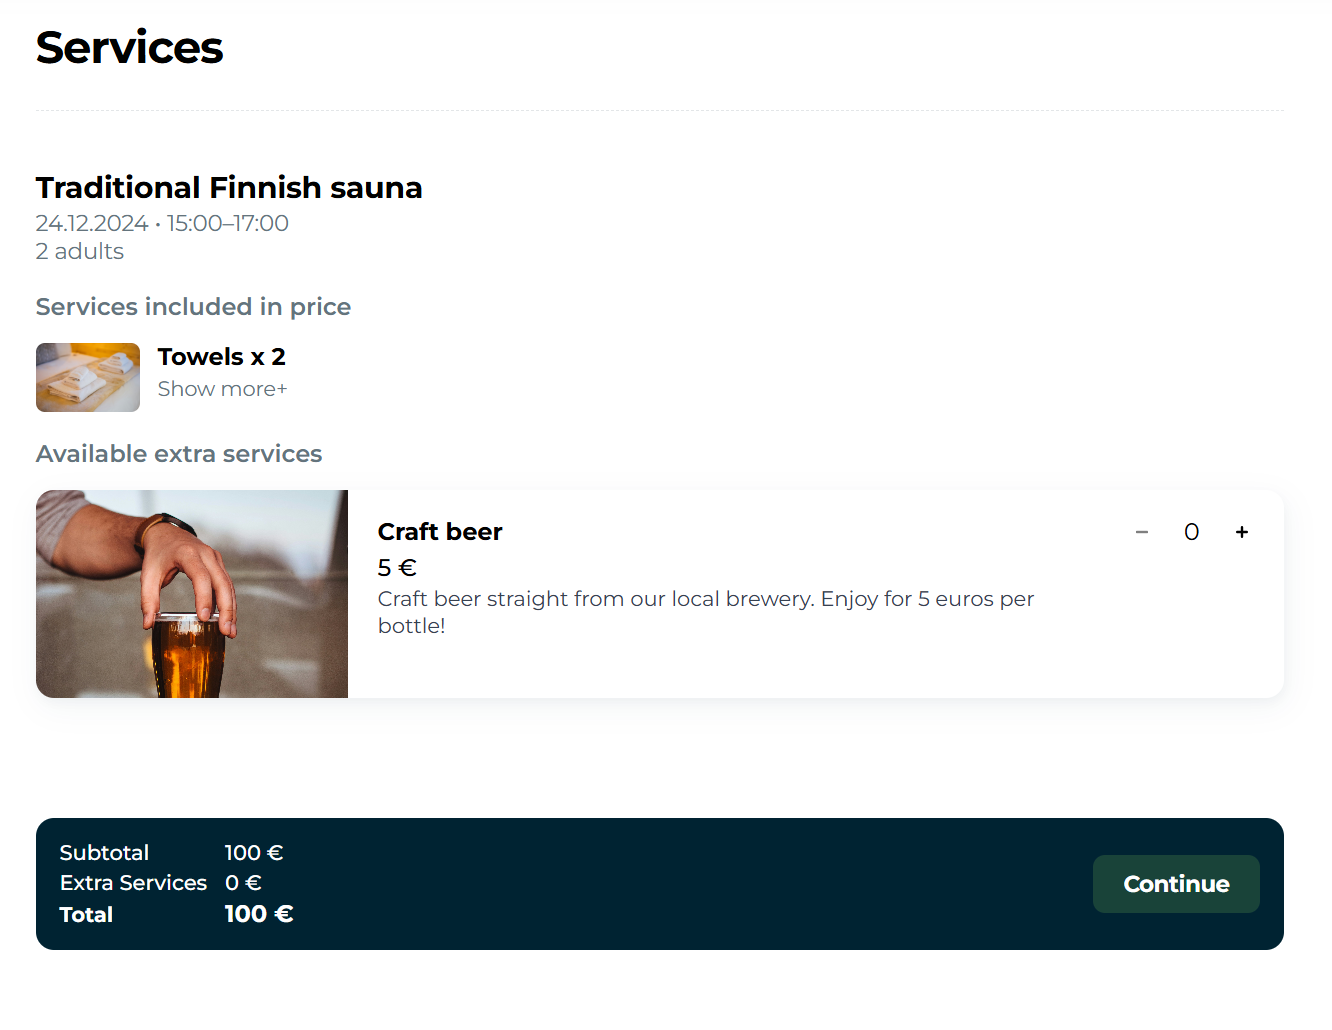Click the Craft beer quantity value
The image size is (1332, 1030).
1191,532
